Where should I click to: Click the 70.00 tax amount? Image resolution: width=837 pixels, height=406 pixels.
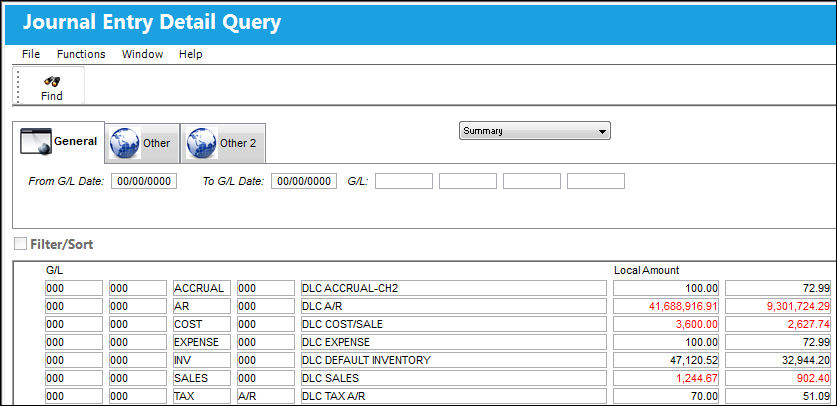tap(666, 396)
